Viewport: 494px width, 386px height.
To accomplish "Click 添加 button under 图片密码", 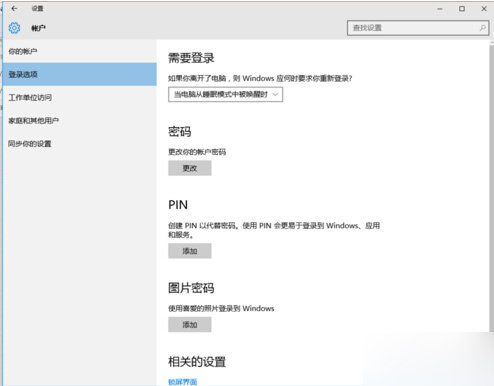I will (x=190, y=325).
